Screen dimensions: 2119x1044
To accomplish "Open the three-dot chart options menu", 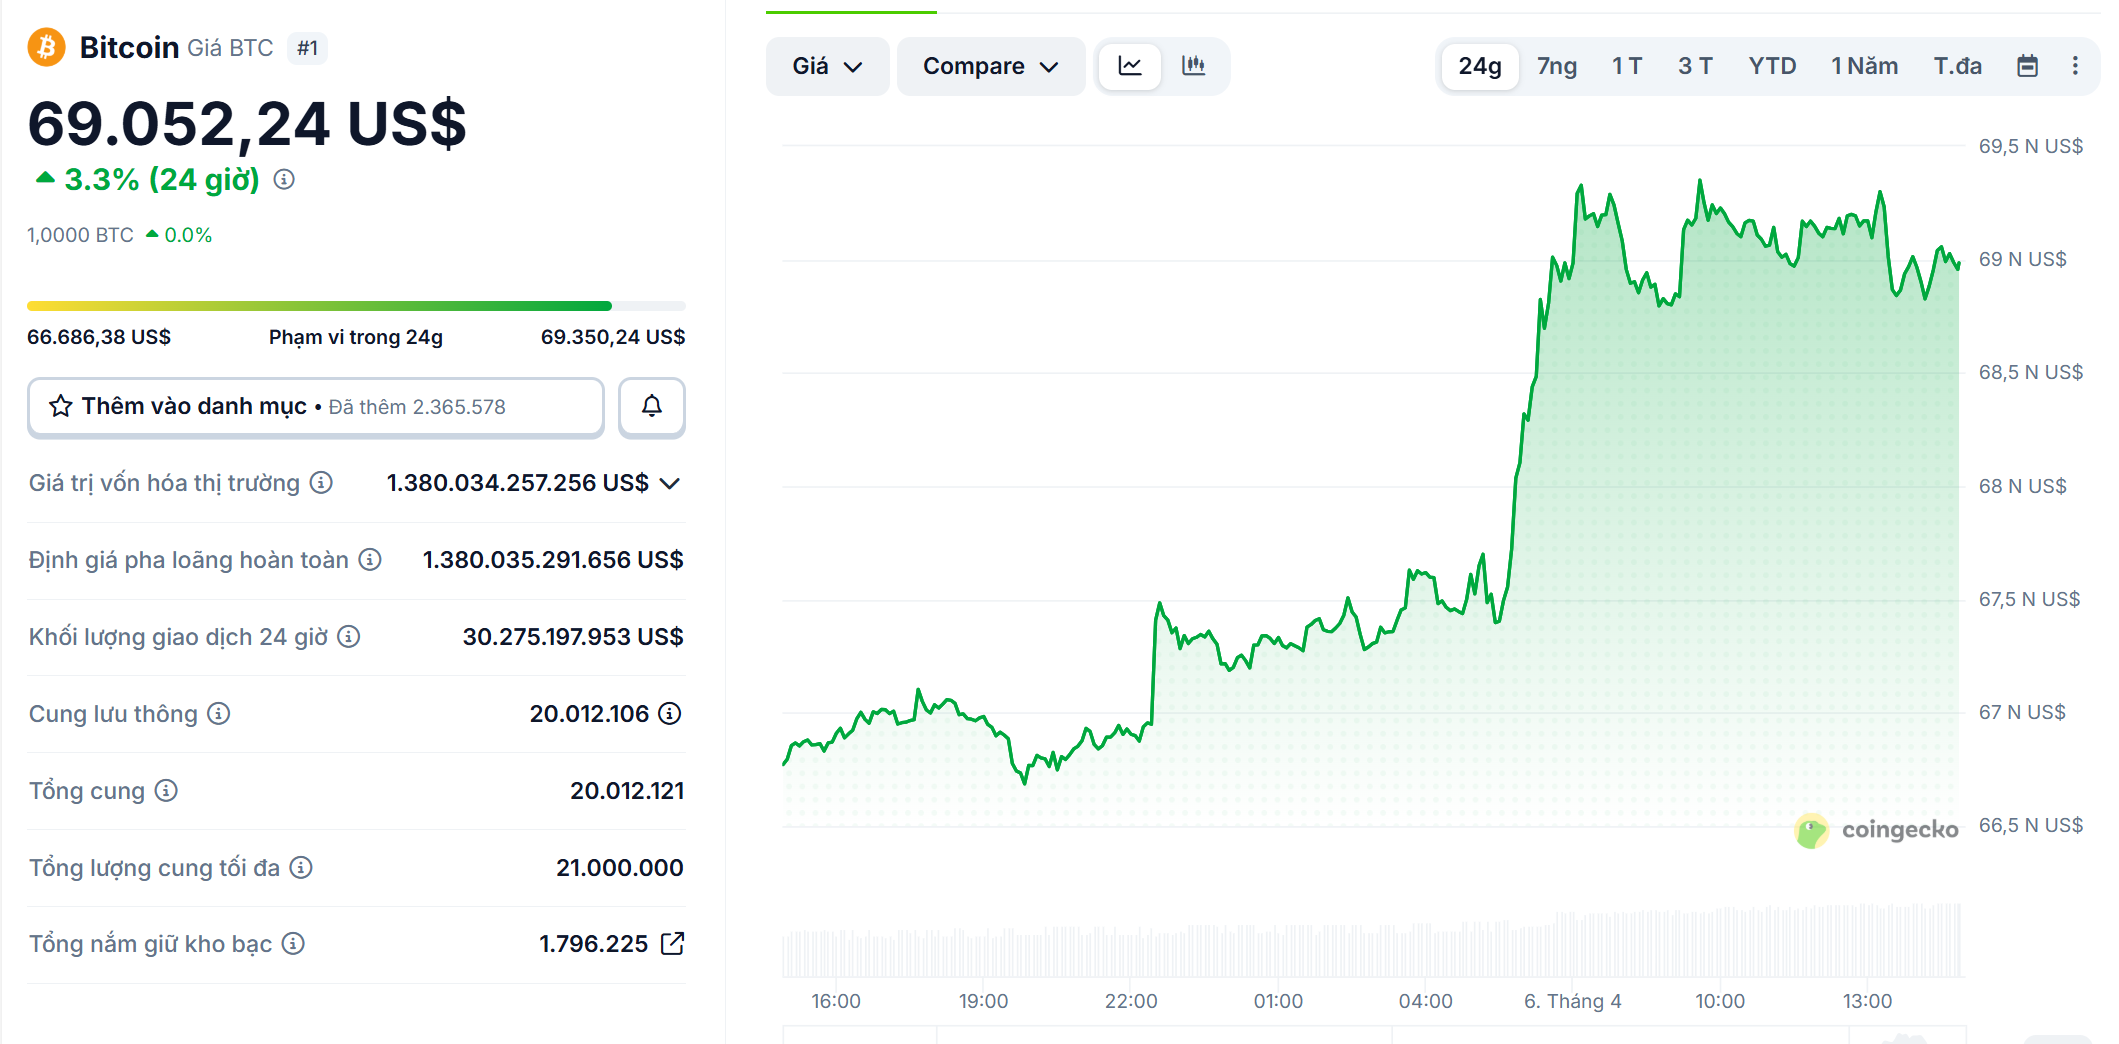I will pos(2075,66).
